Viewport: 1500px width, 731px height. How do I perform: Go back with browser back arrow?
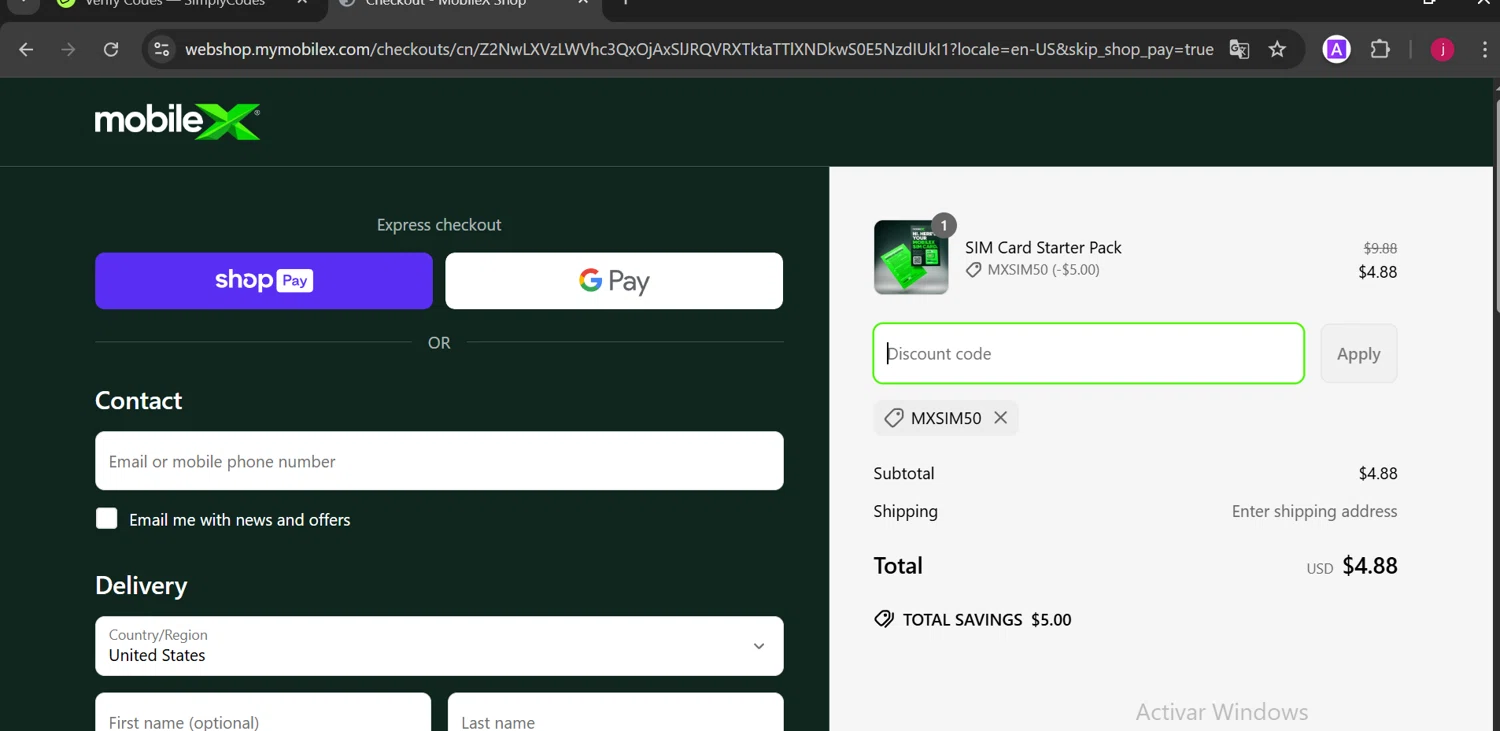click(26, 49)
